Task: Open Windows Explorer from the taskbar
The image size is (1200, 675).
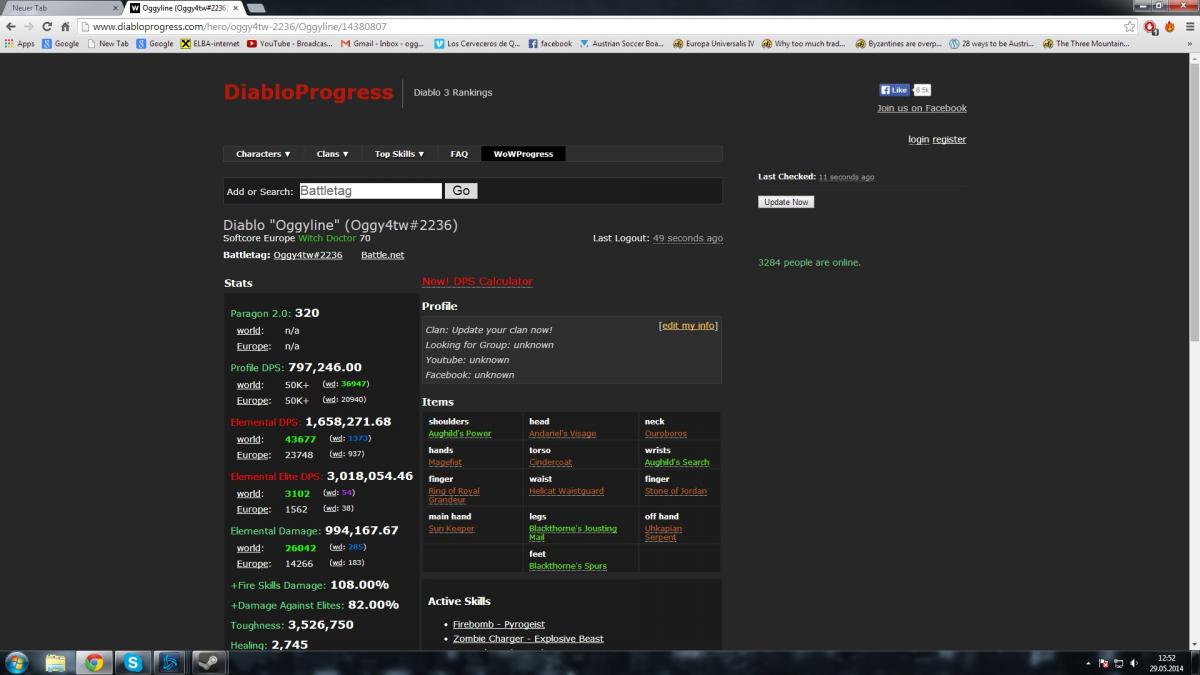Action: click(x=55, y=662)
